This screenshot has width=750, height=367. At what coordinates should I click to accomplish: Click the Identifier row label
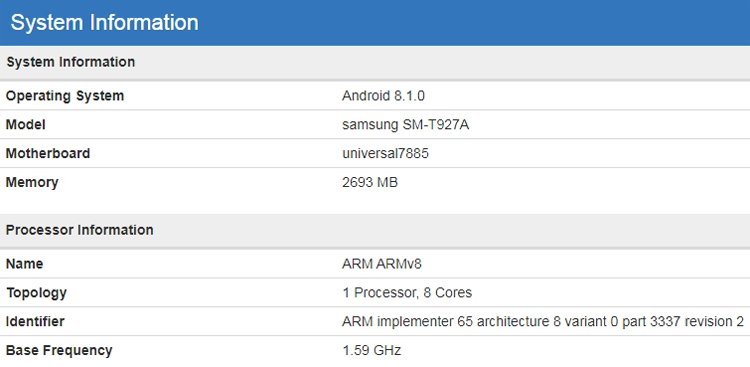35,322
